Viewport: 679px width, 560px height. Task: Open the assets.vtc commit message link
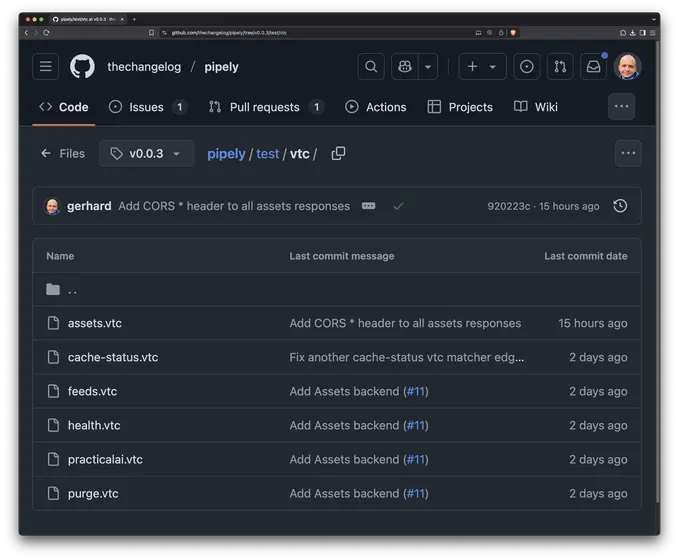click(x=405, y=323)
